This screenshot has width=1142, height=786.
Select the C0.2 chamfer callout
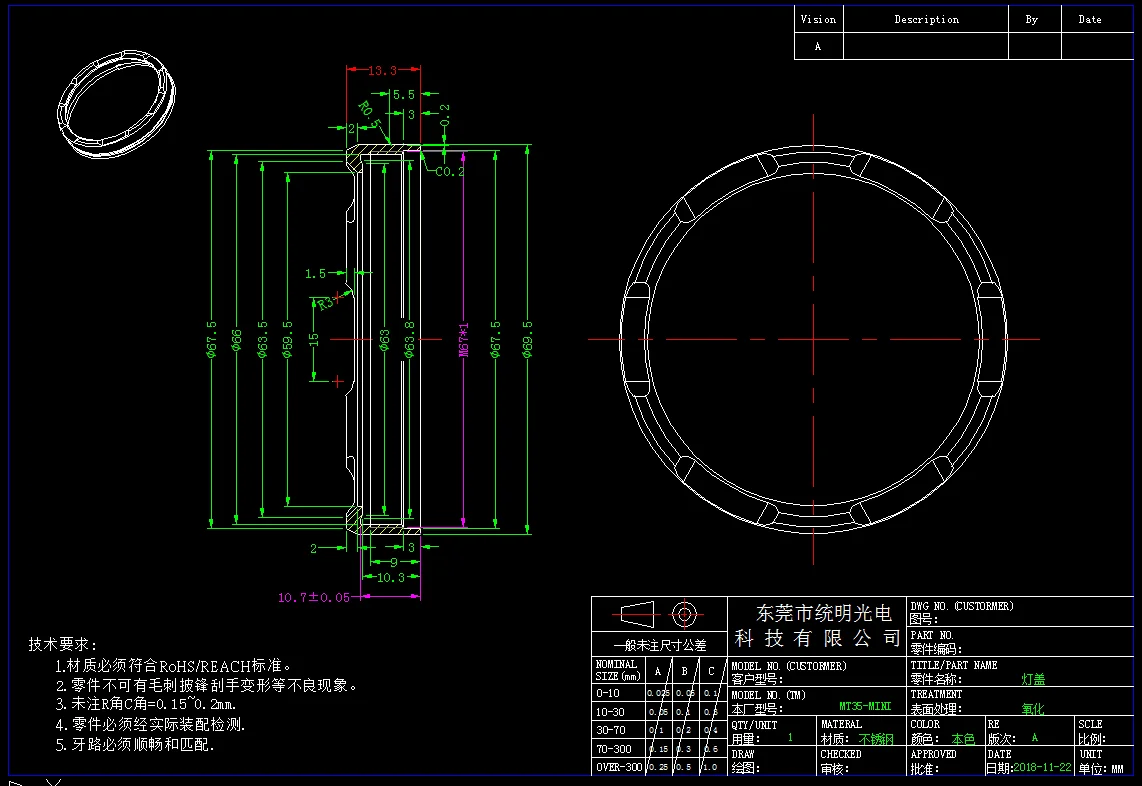tap(449, 172)
